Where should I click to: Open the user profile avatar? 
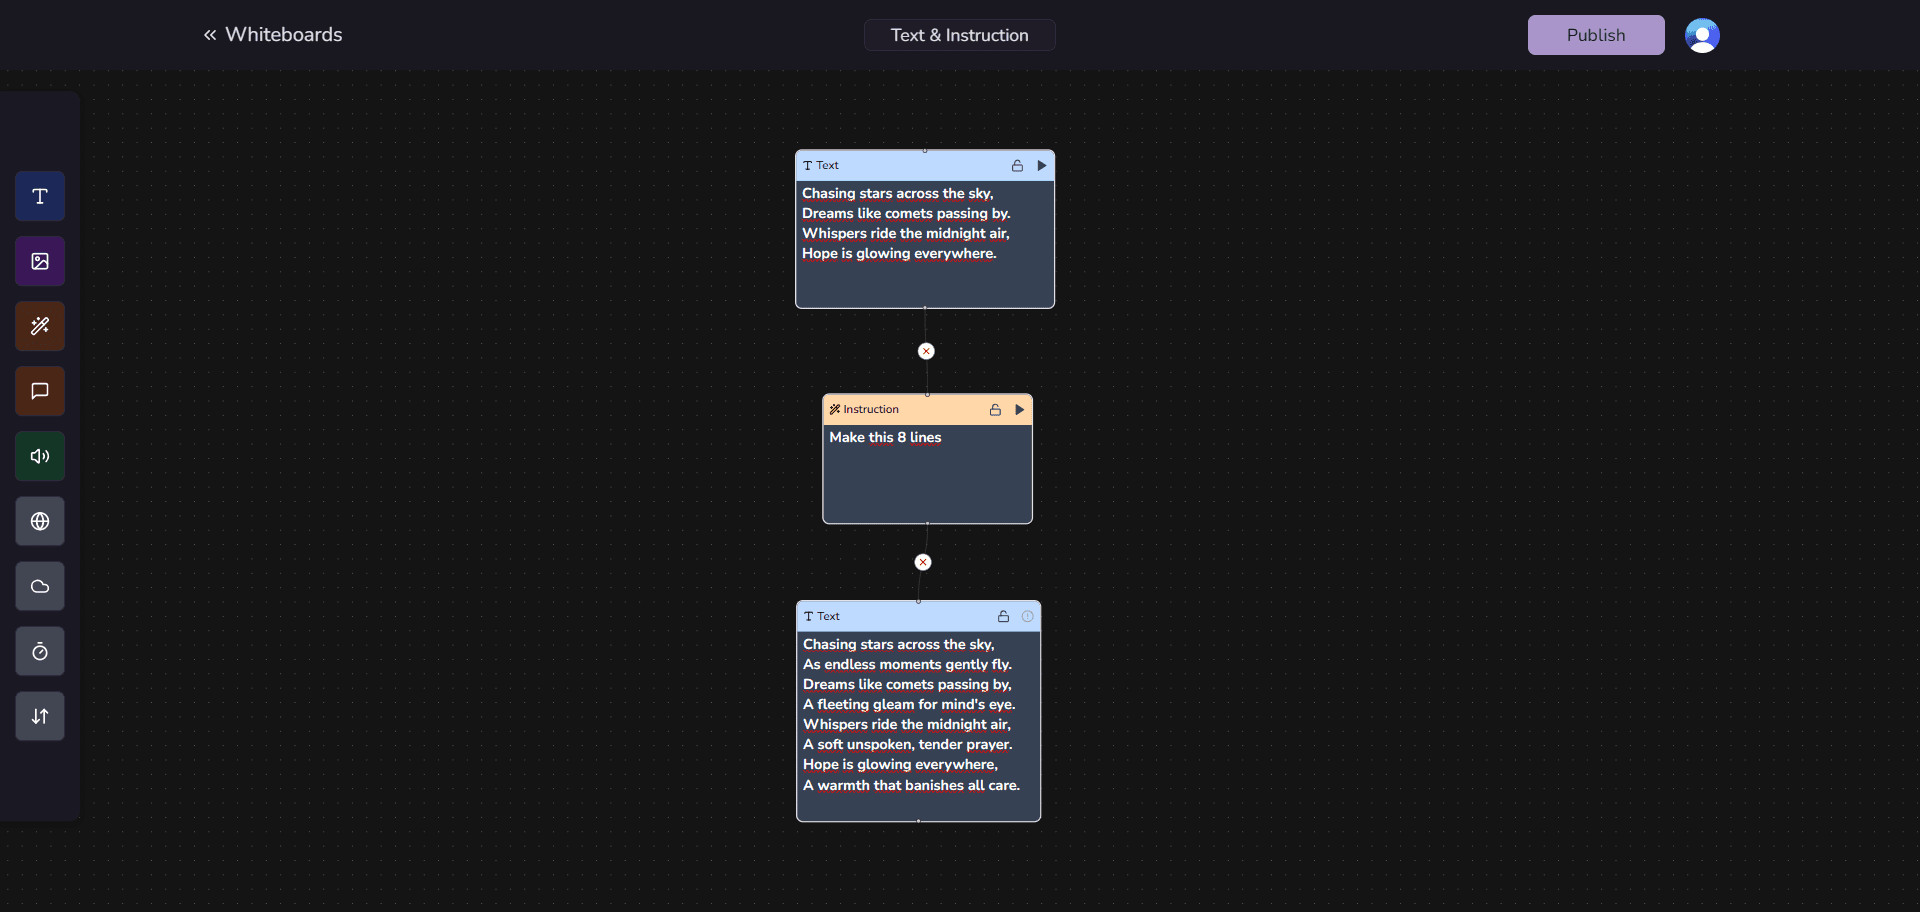1701,35
